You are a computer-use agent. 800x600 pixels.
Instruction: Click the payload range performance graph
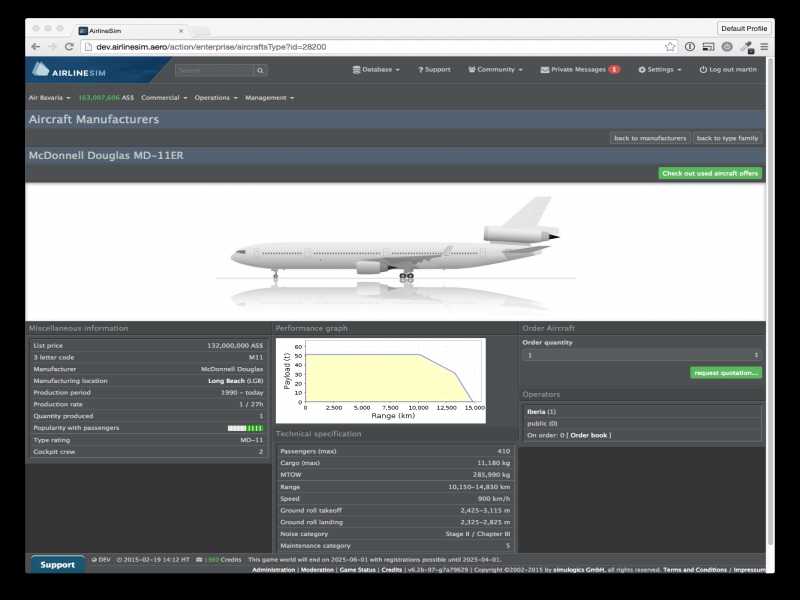381,381
